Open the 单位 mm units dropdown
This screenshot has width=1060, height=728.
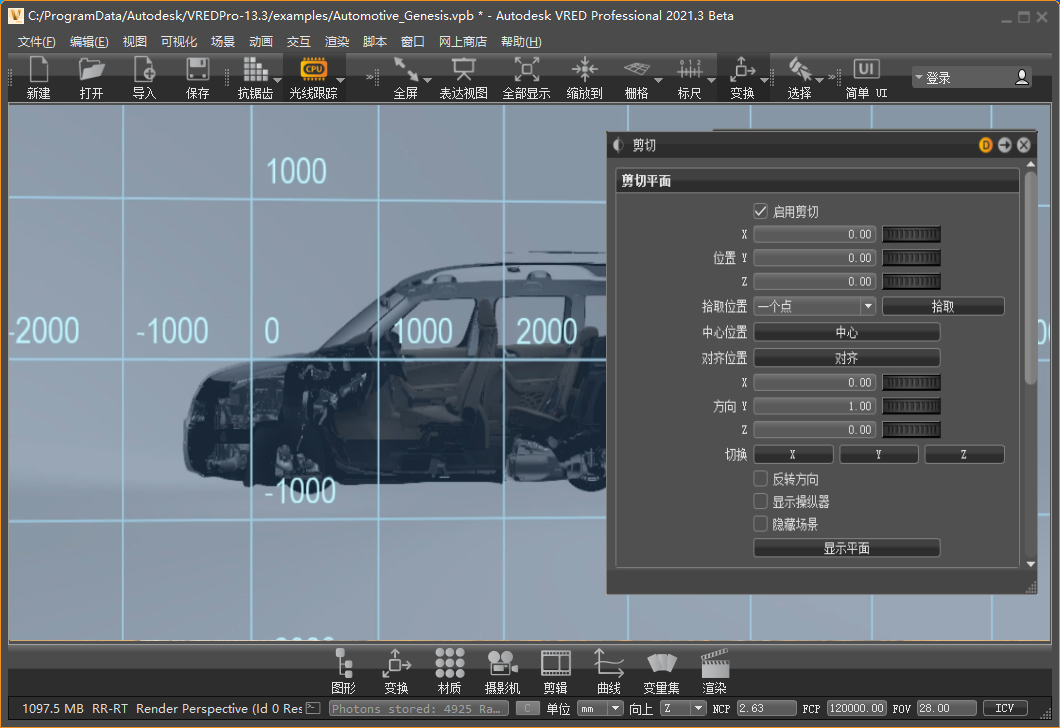click(600, 708)
